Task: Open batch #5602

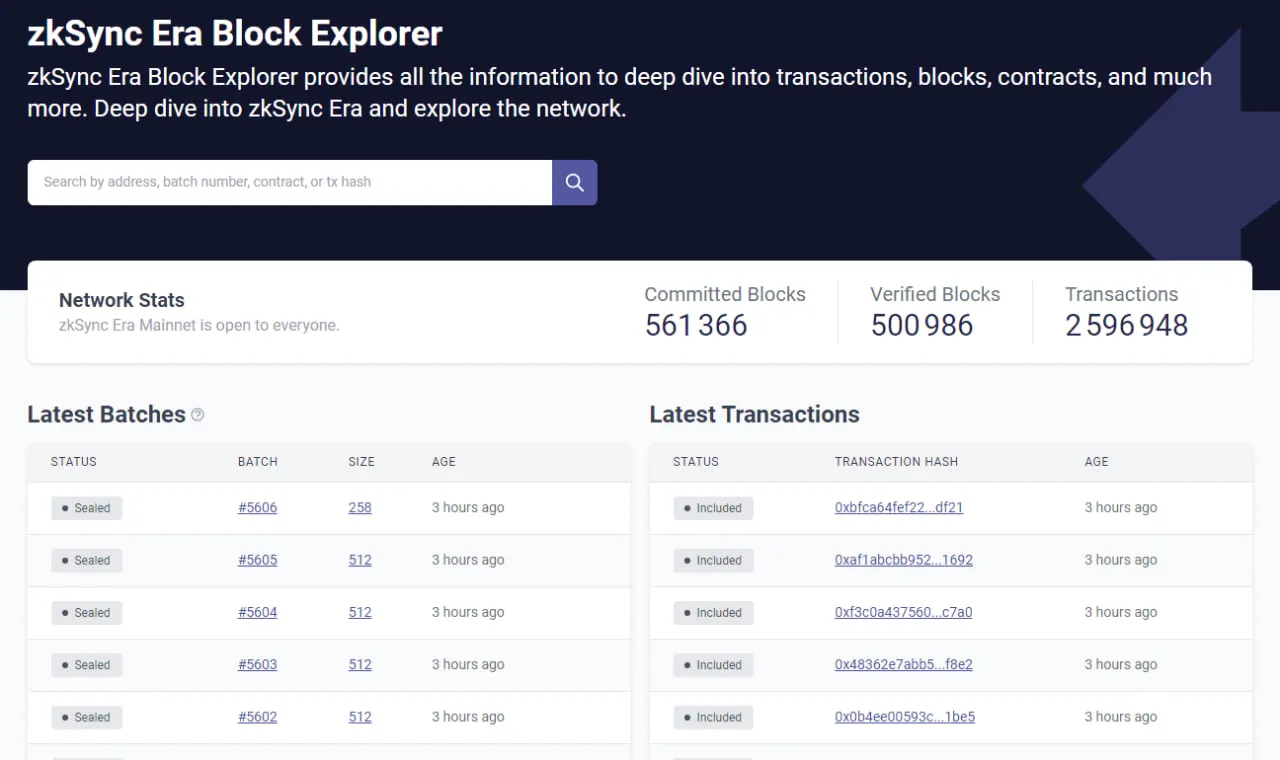Action: 257,717
